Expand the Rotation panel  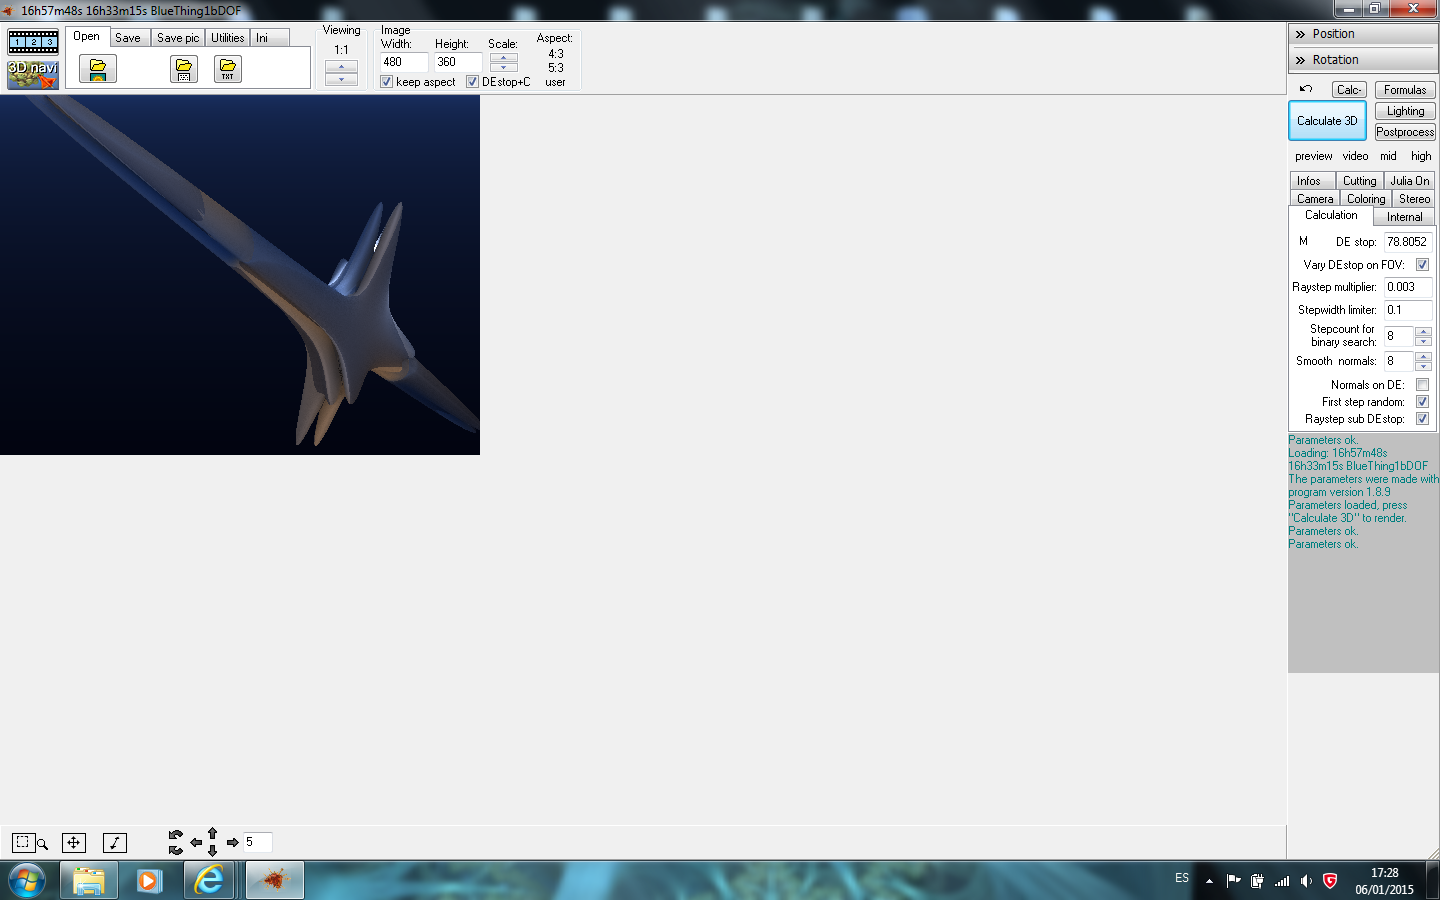[1363, 60]
